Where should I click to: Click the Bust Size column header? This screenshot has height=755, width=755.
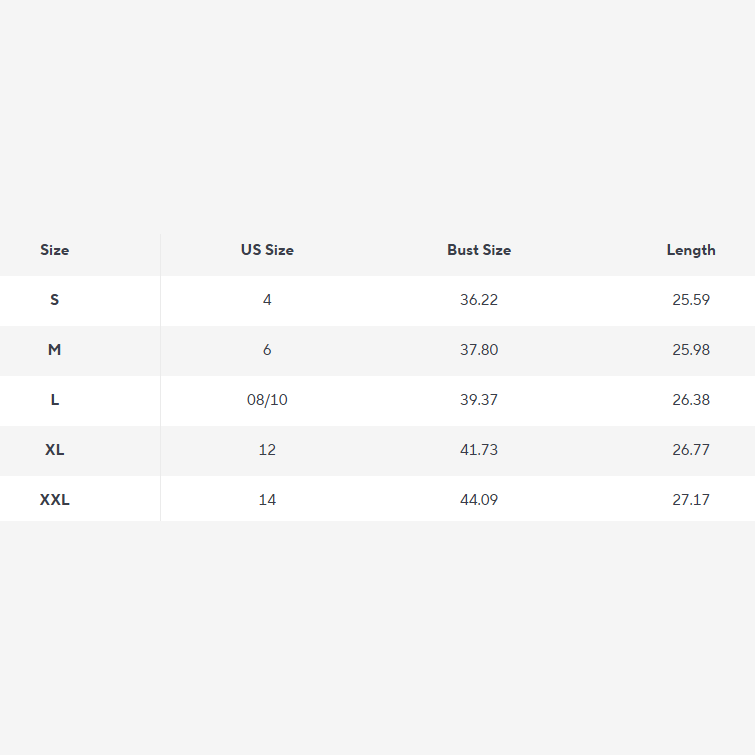[479, 250]
